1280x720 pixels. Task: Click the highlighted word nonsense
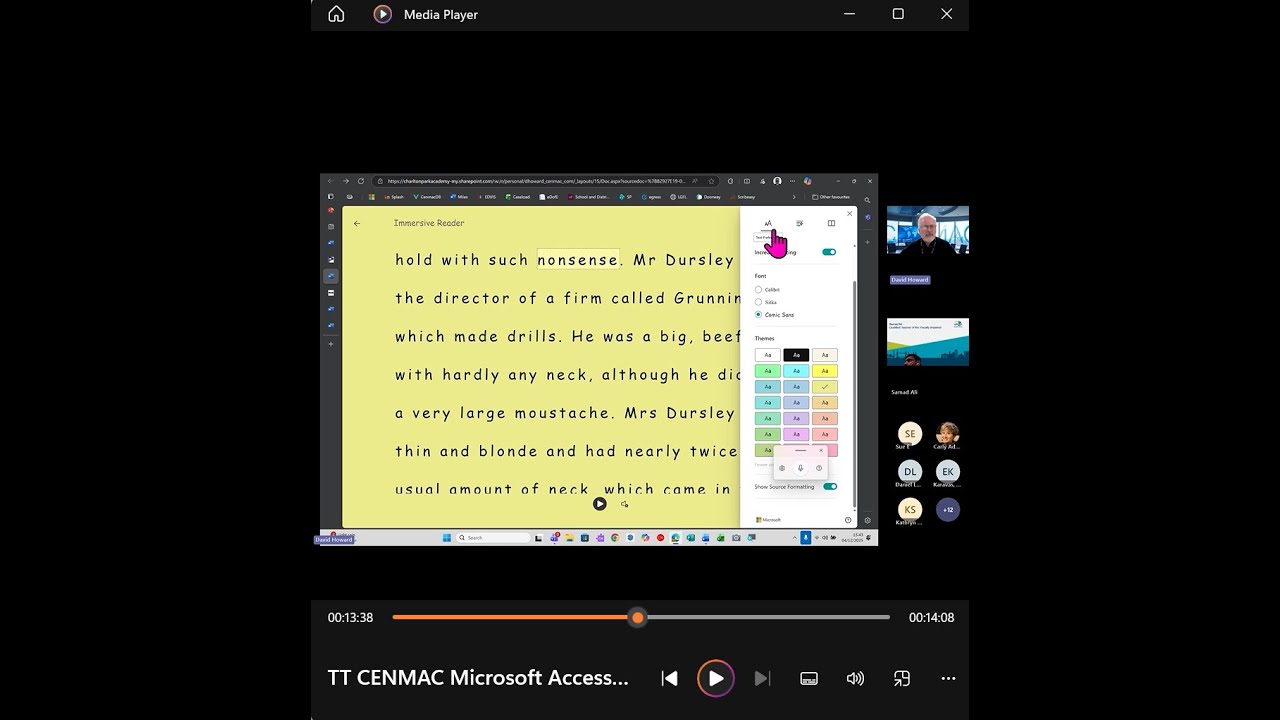tap(578, 260)
